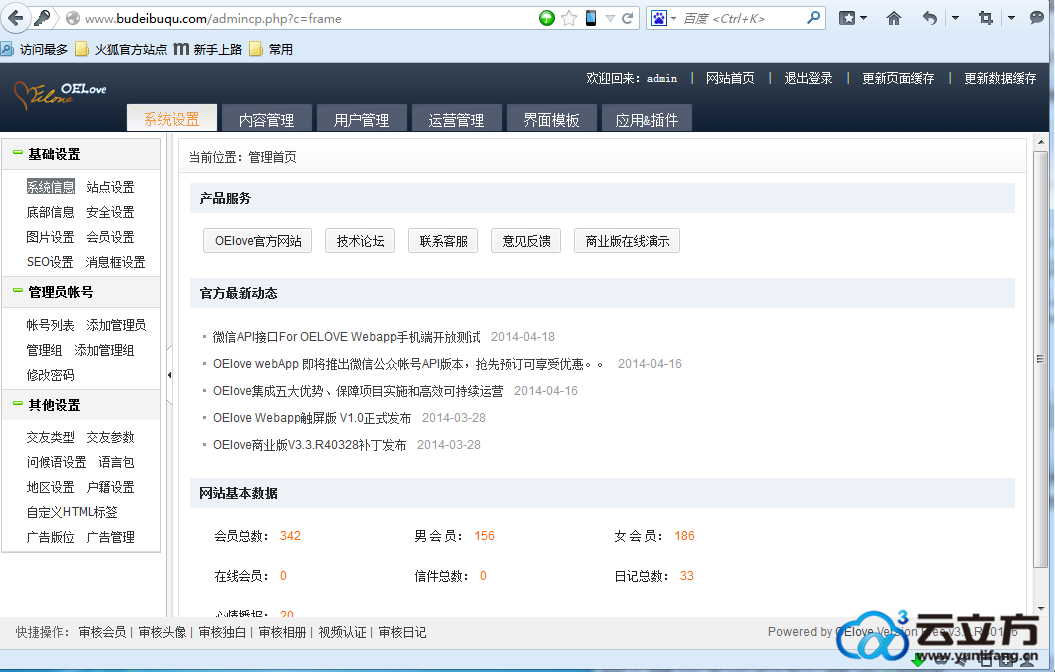Open address bar history dropdown triangle

(610, 19)
